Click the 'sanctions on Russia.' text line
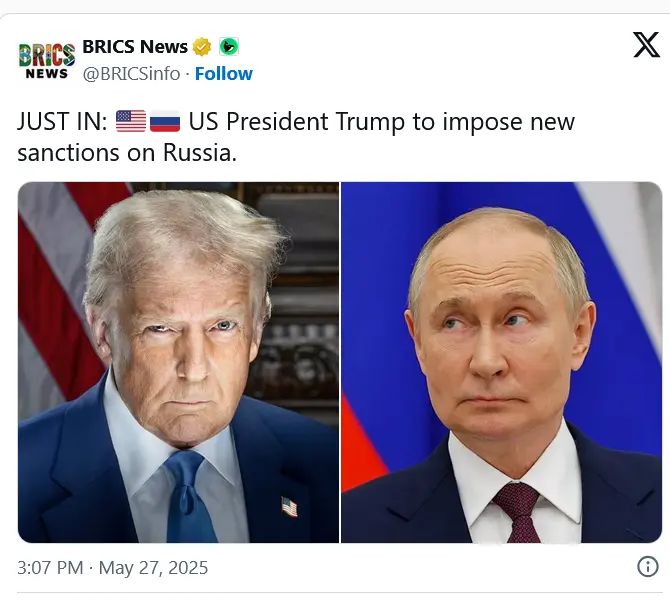 [127, 153]
